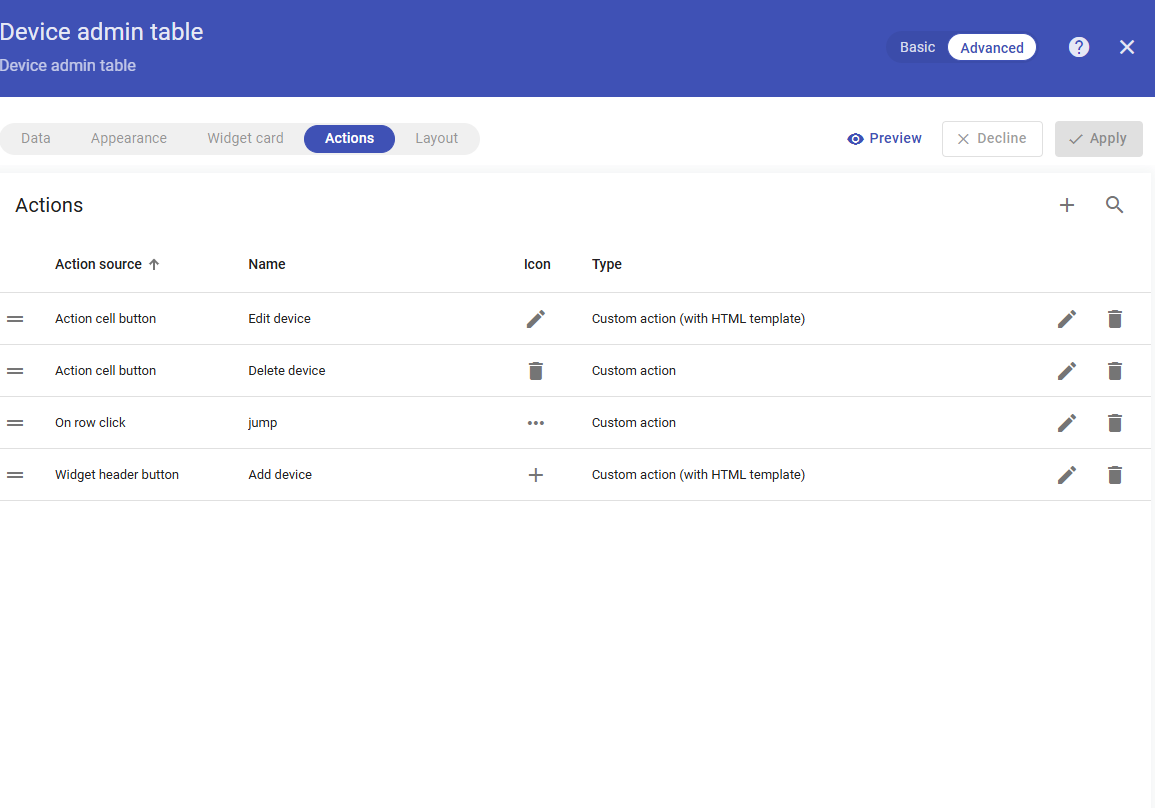Delete the 'Add device' action row
This screenshot has width=1155, height=808.
tap(1115, 475)
